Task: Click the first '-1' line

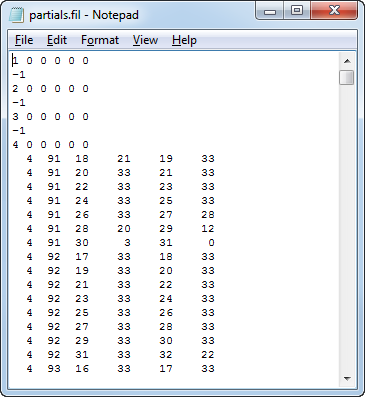Action: tap(19, 75)
